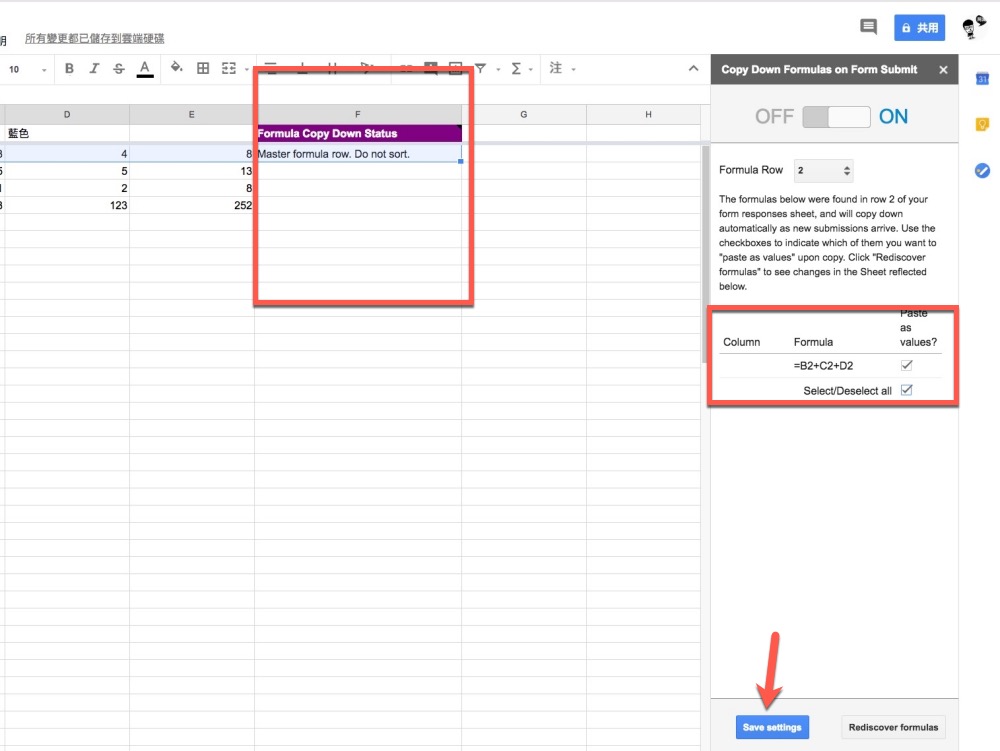This screenshot has width=1000, height=751.
Task: Toggle Select/Deselect all checkbox
Action: point(906,390)
